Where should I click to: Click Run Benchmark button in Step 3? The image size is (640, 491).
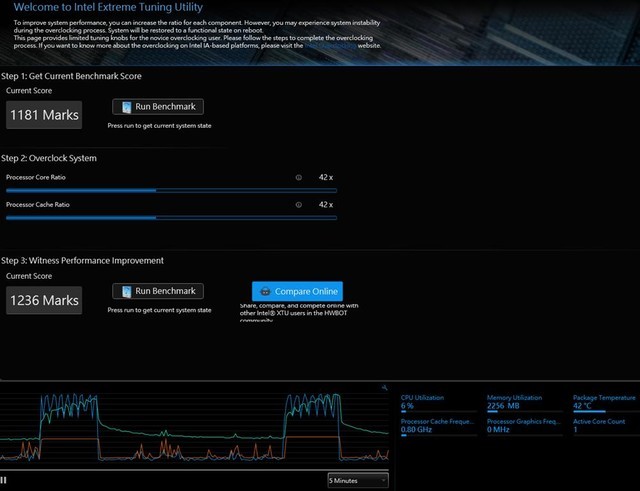158,291
